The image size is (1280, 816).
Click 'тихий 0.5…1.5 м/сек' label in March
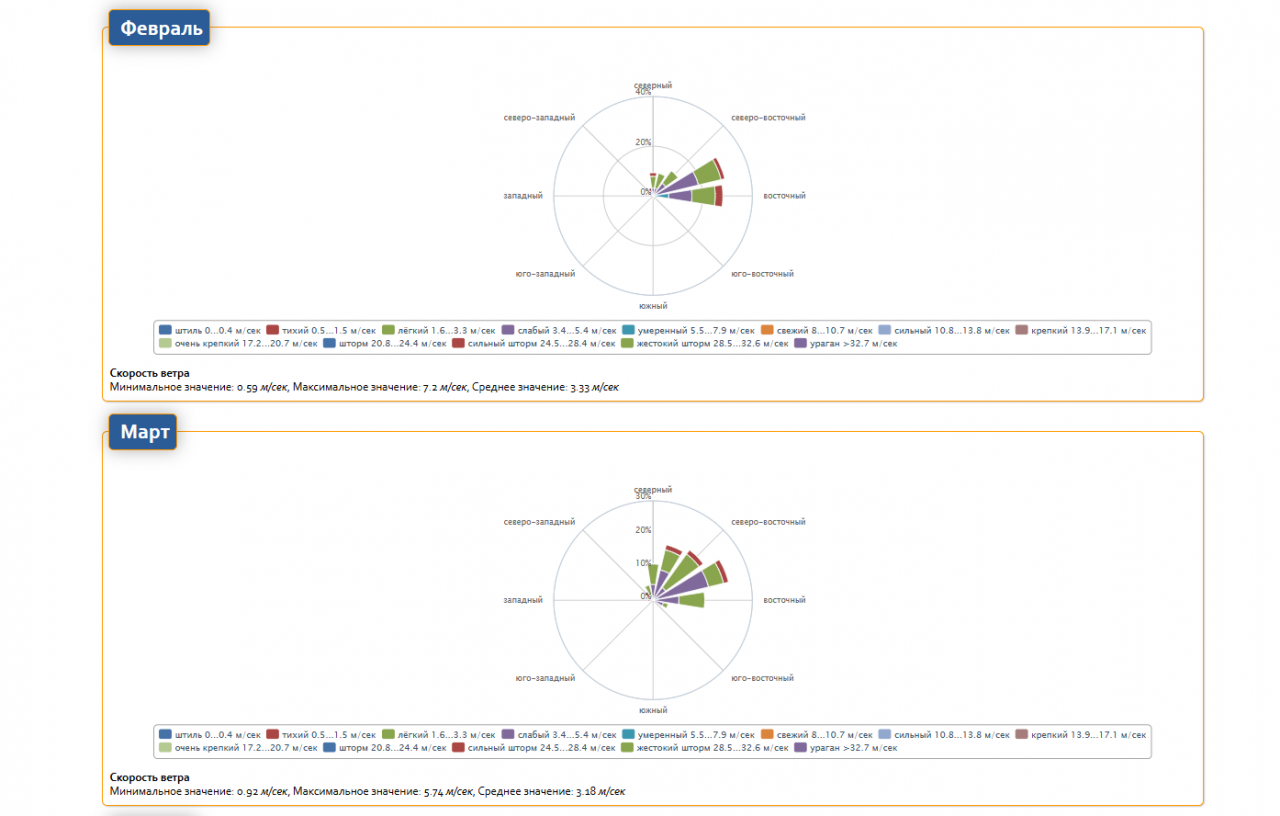click(x=329, y=734)
